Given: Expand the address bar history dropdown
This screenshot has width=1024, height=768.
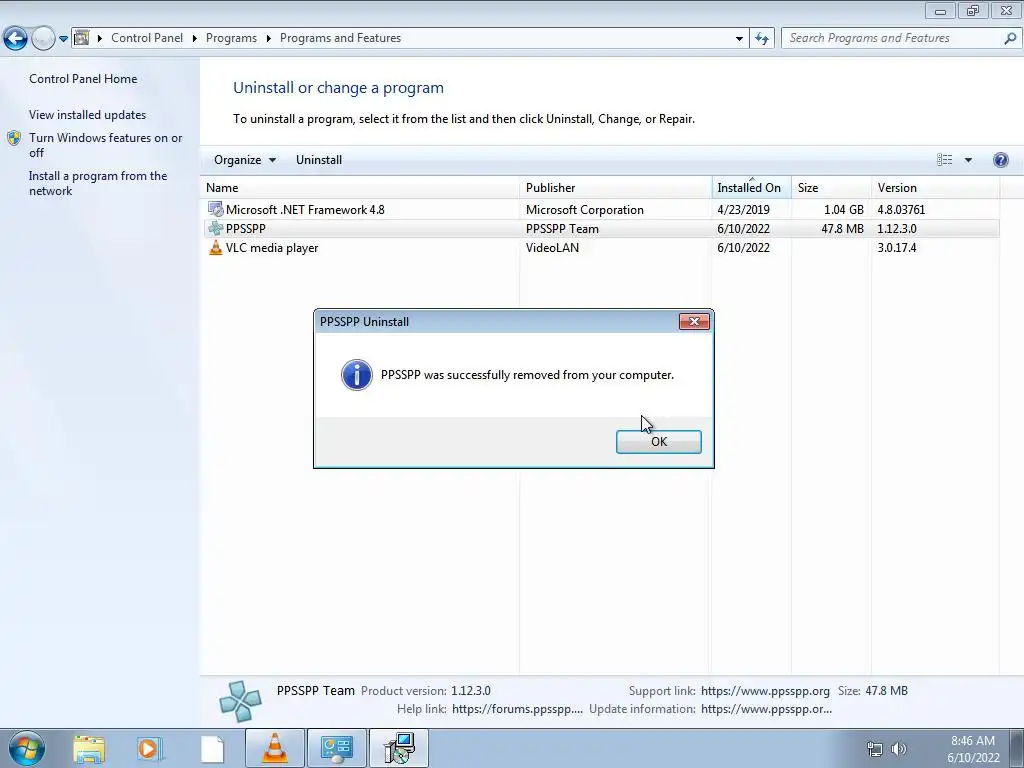Looking at the screenshot, I should pos(739,39).
